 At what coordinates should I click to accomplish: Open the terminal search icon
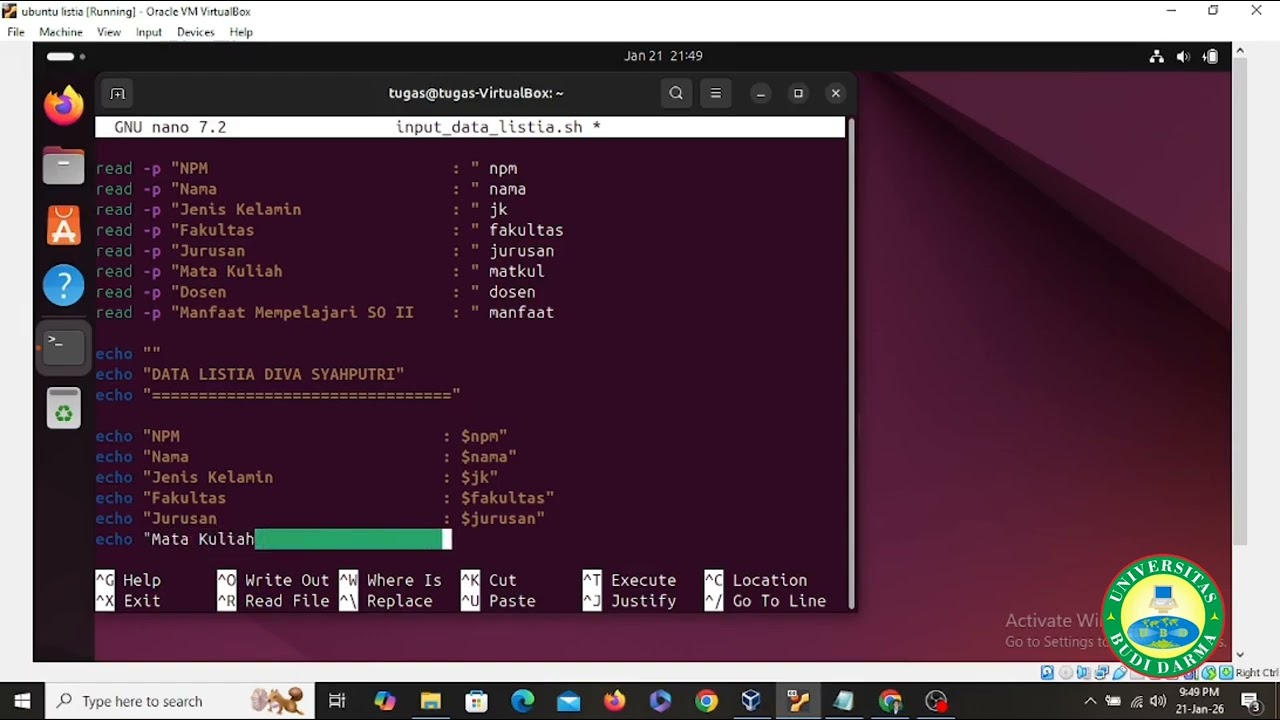[676, 93]
